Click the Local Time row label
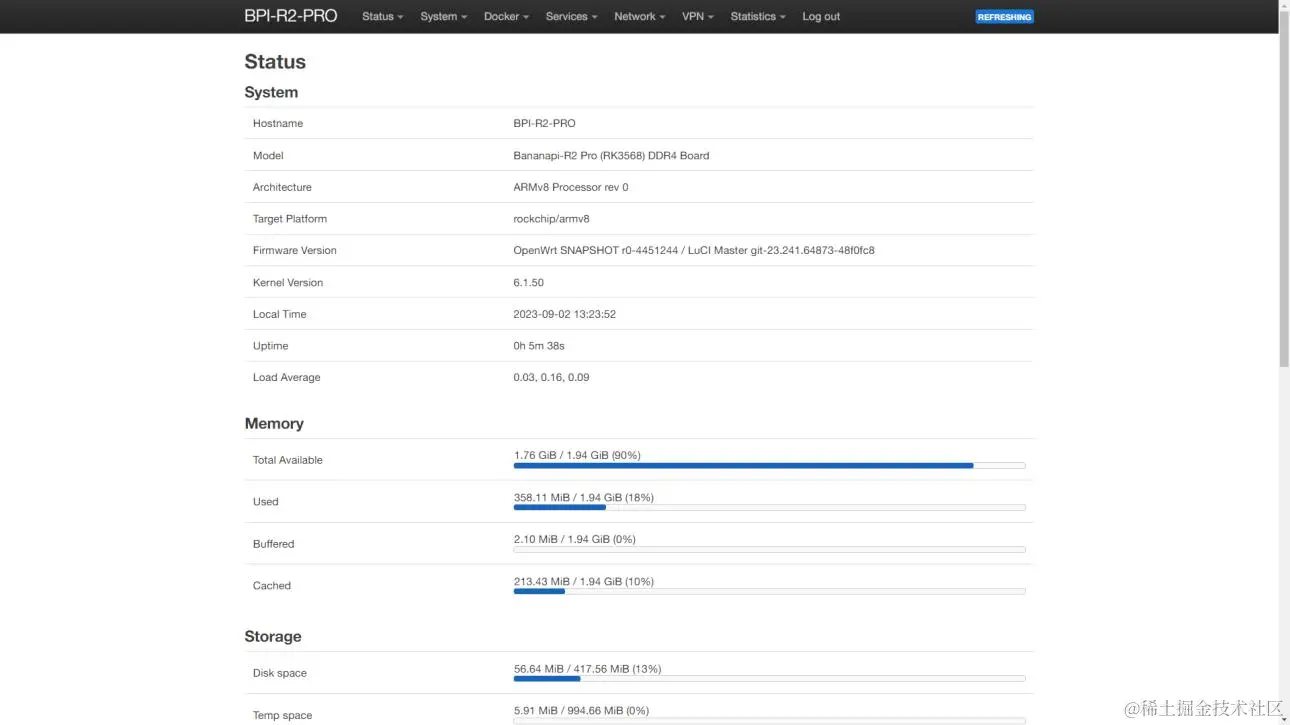This screenshot has height=725, width=1290. pyautogui.click(x=280, y=315)
